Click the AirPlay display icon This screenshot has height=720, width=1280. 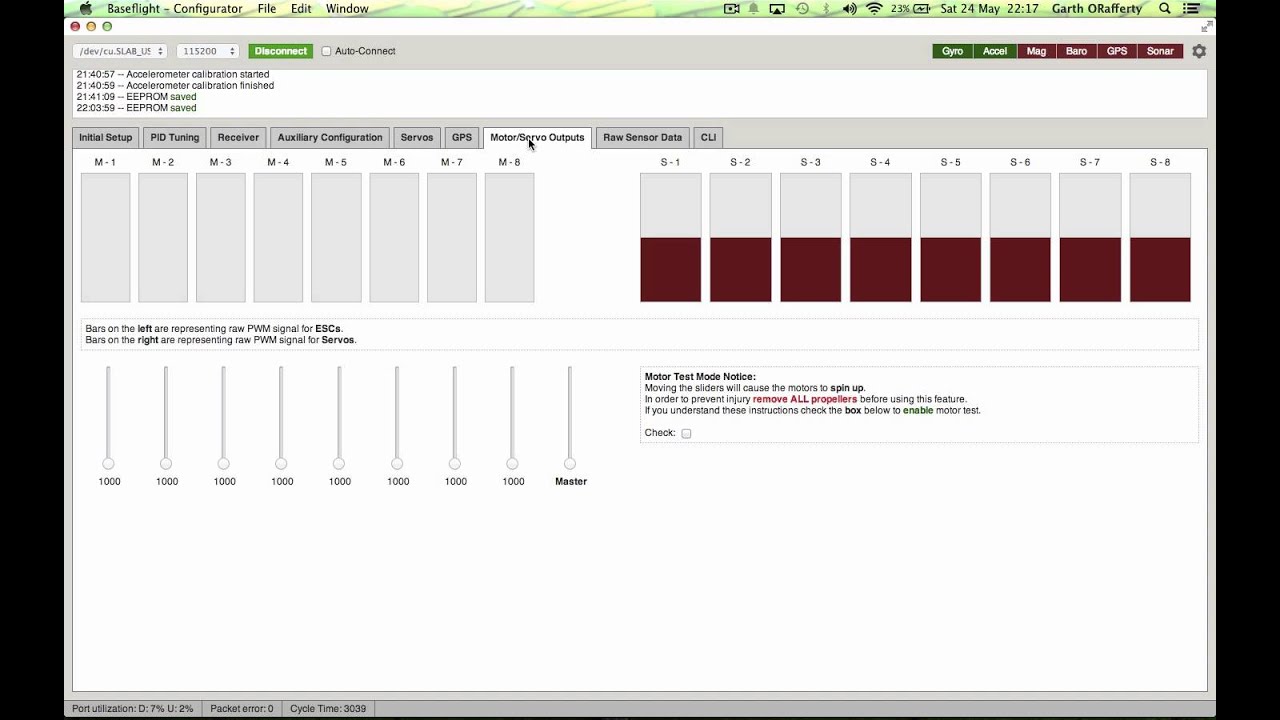(777, 8)
